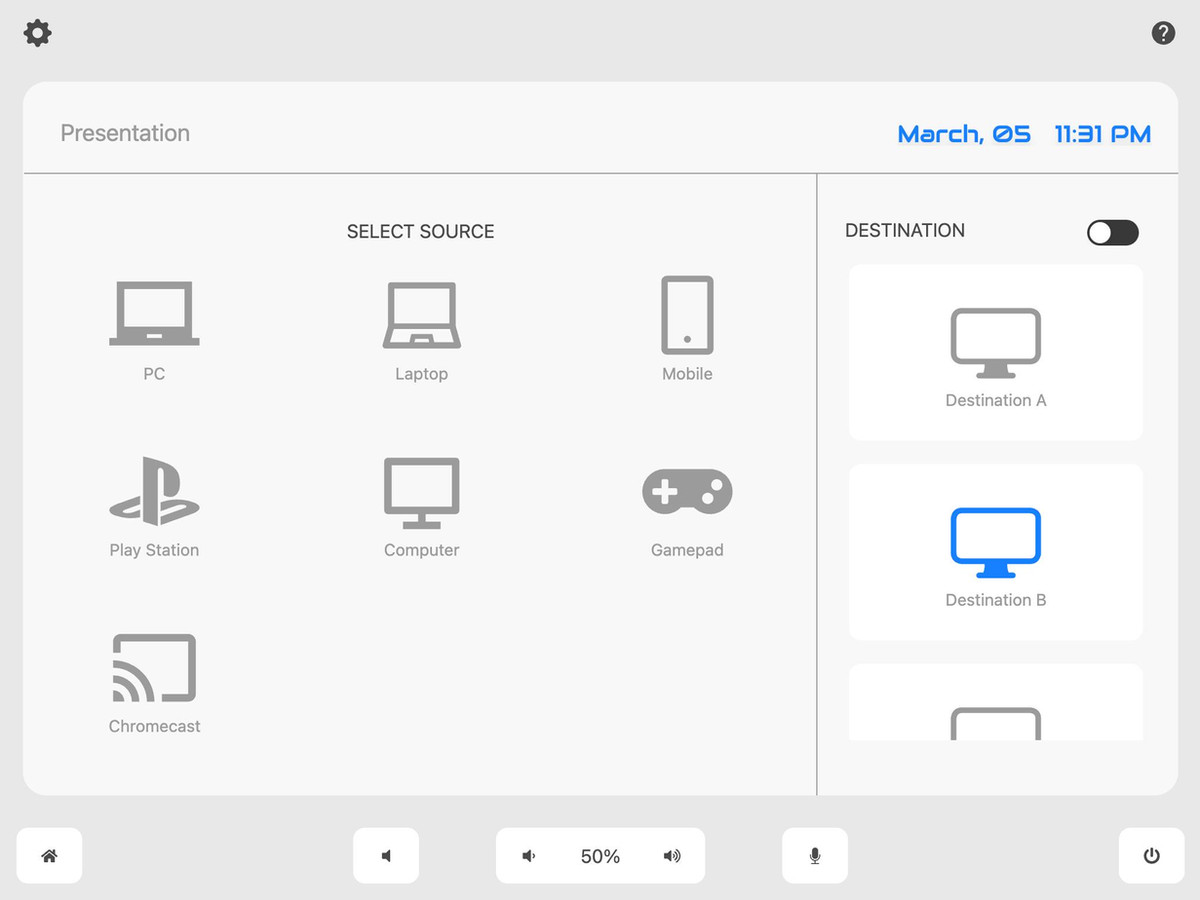Toggle the microphone on or off
Screen dimensions: 1200x900
pos(815,855)
